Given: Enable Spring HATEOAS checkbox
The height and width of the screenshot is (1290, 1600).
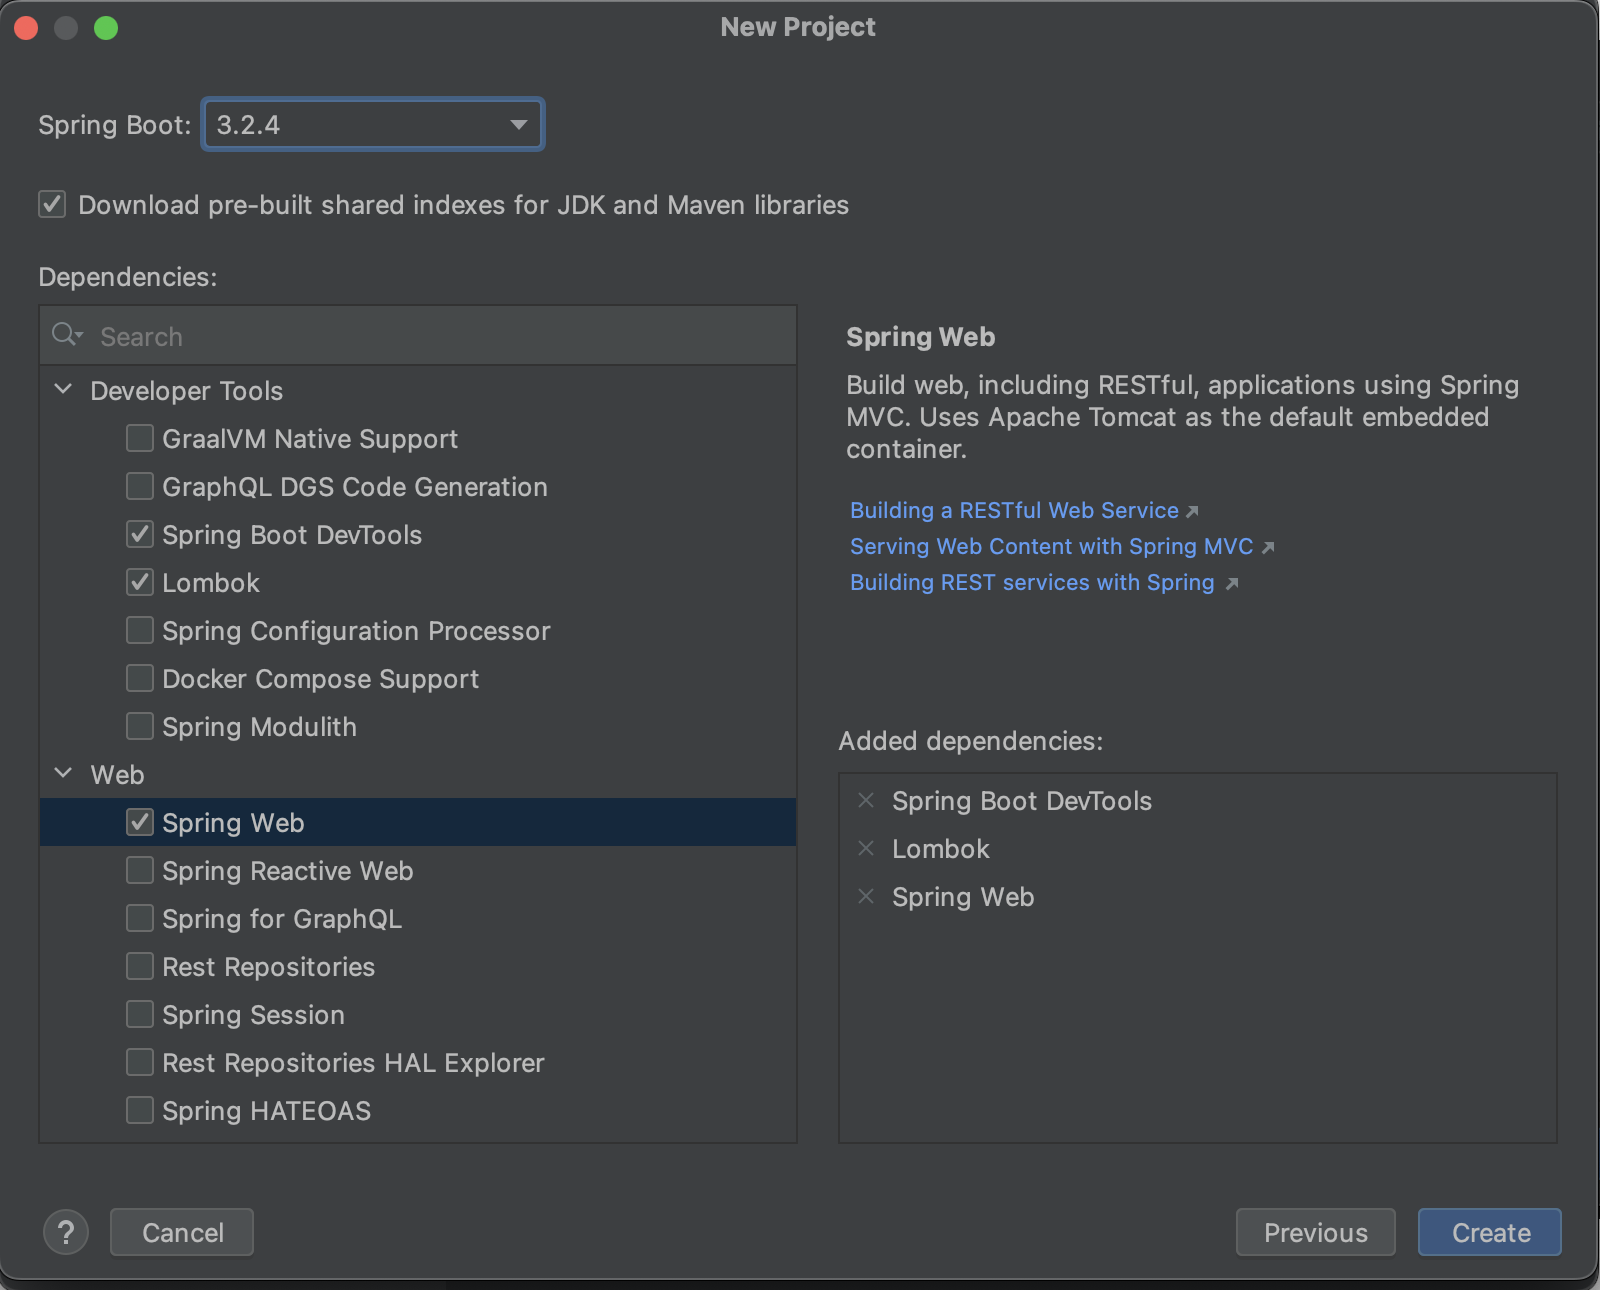Looking at the screenshot, I should pos(140,1110).
